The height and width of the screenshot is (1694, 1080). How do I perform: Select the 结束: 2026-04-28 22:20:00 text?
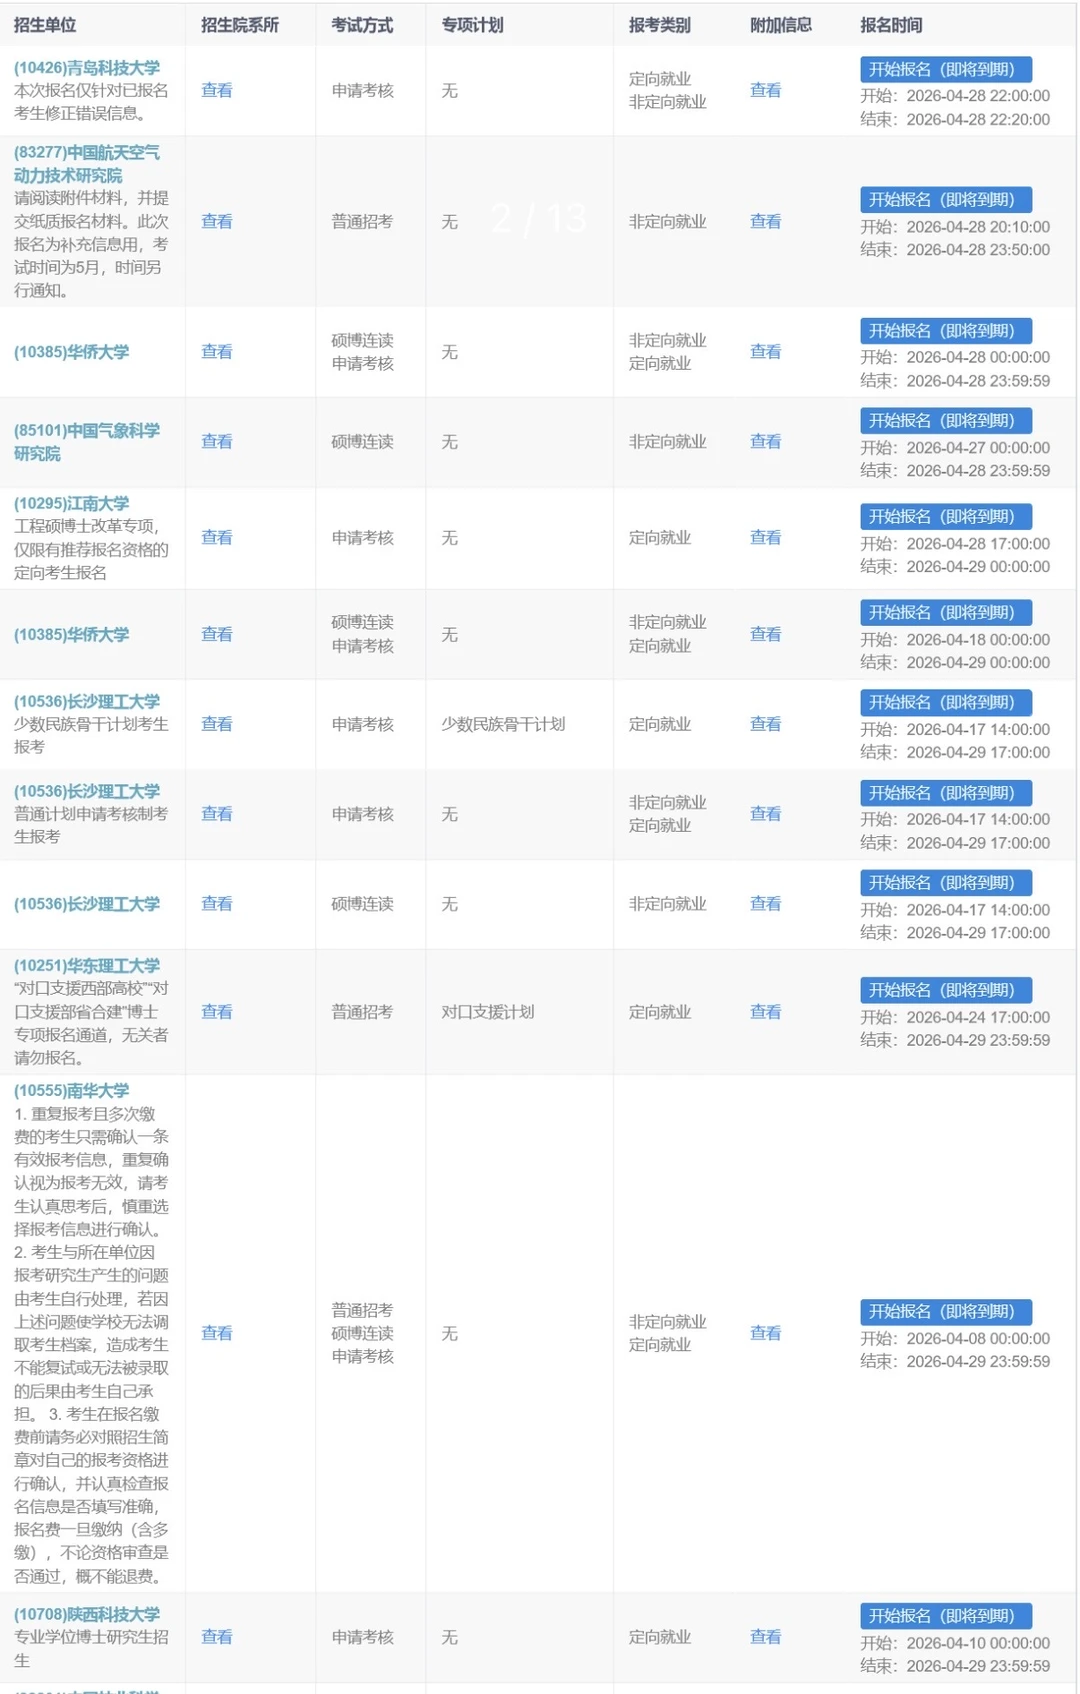point(955,119)
